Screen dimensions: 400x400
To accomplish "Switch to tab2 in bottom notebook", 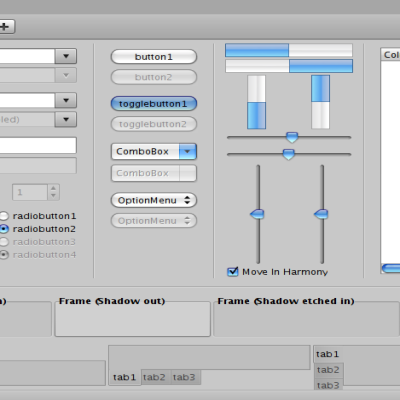I will tap(156, 377).
